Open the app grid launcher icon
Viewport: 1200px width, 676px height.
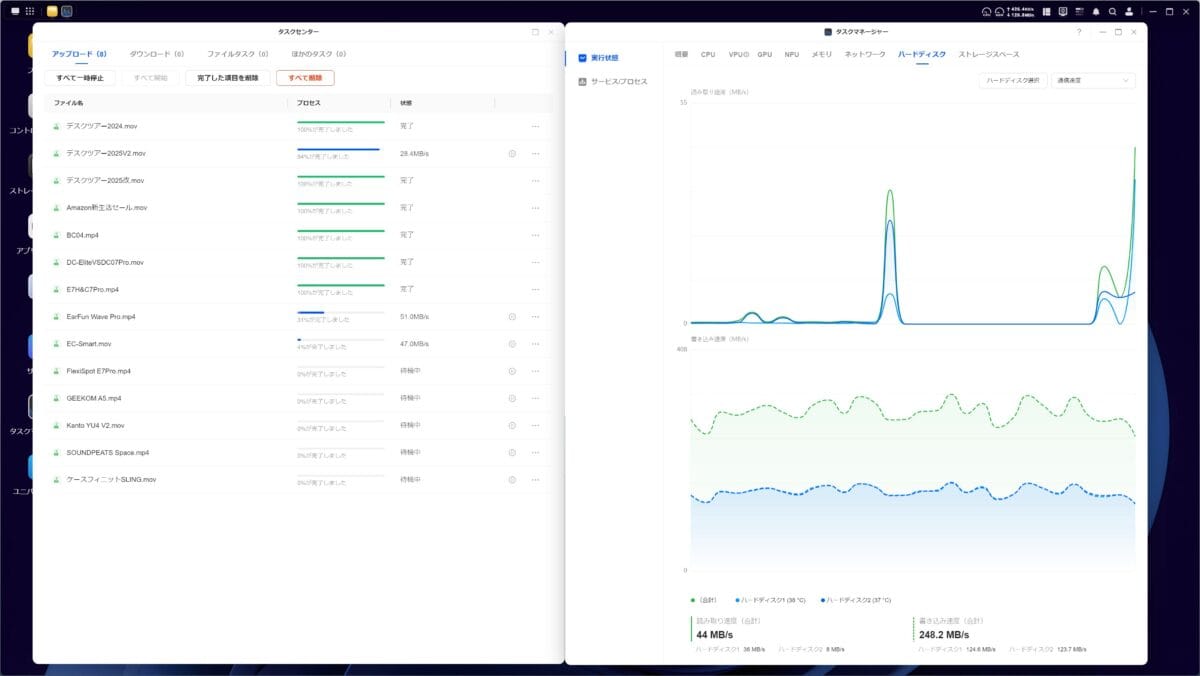(x=30, y=11)
